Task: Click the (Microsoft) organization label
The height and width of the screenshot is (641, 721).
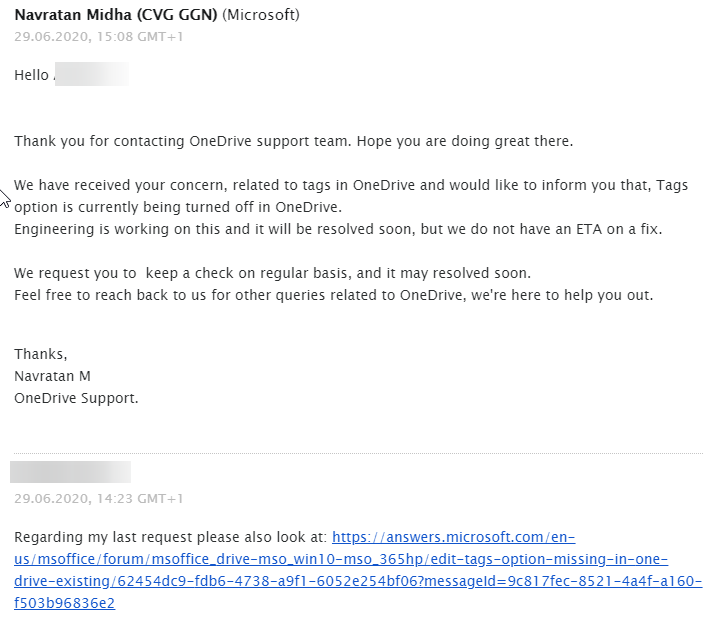Action: (x=261, y=15)
